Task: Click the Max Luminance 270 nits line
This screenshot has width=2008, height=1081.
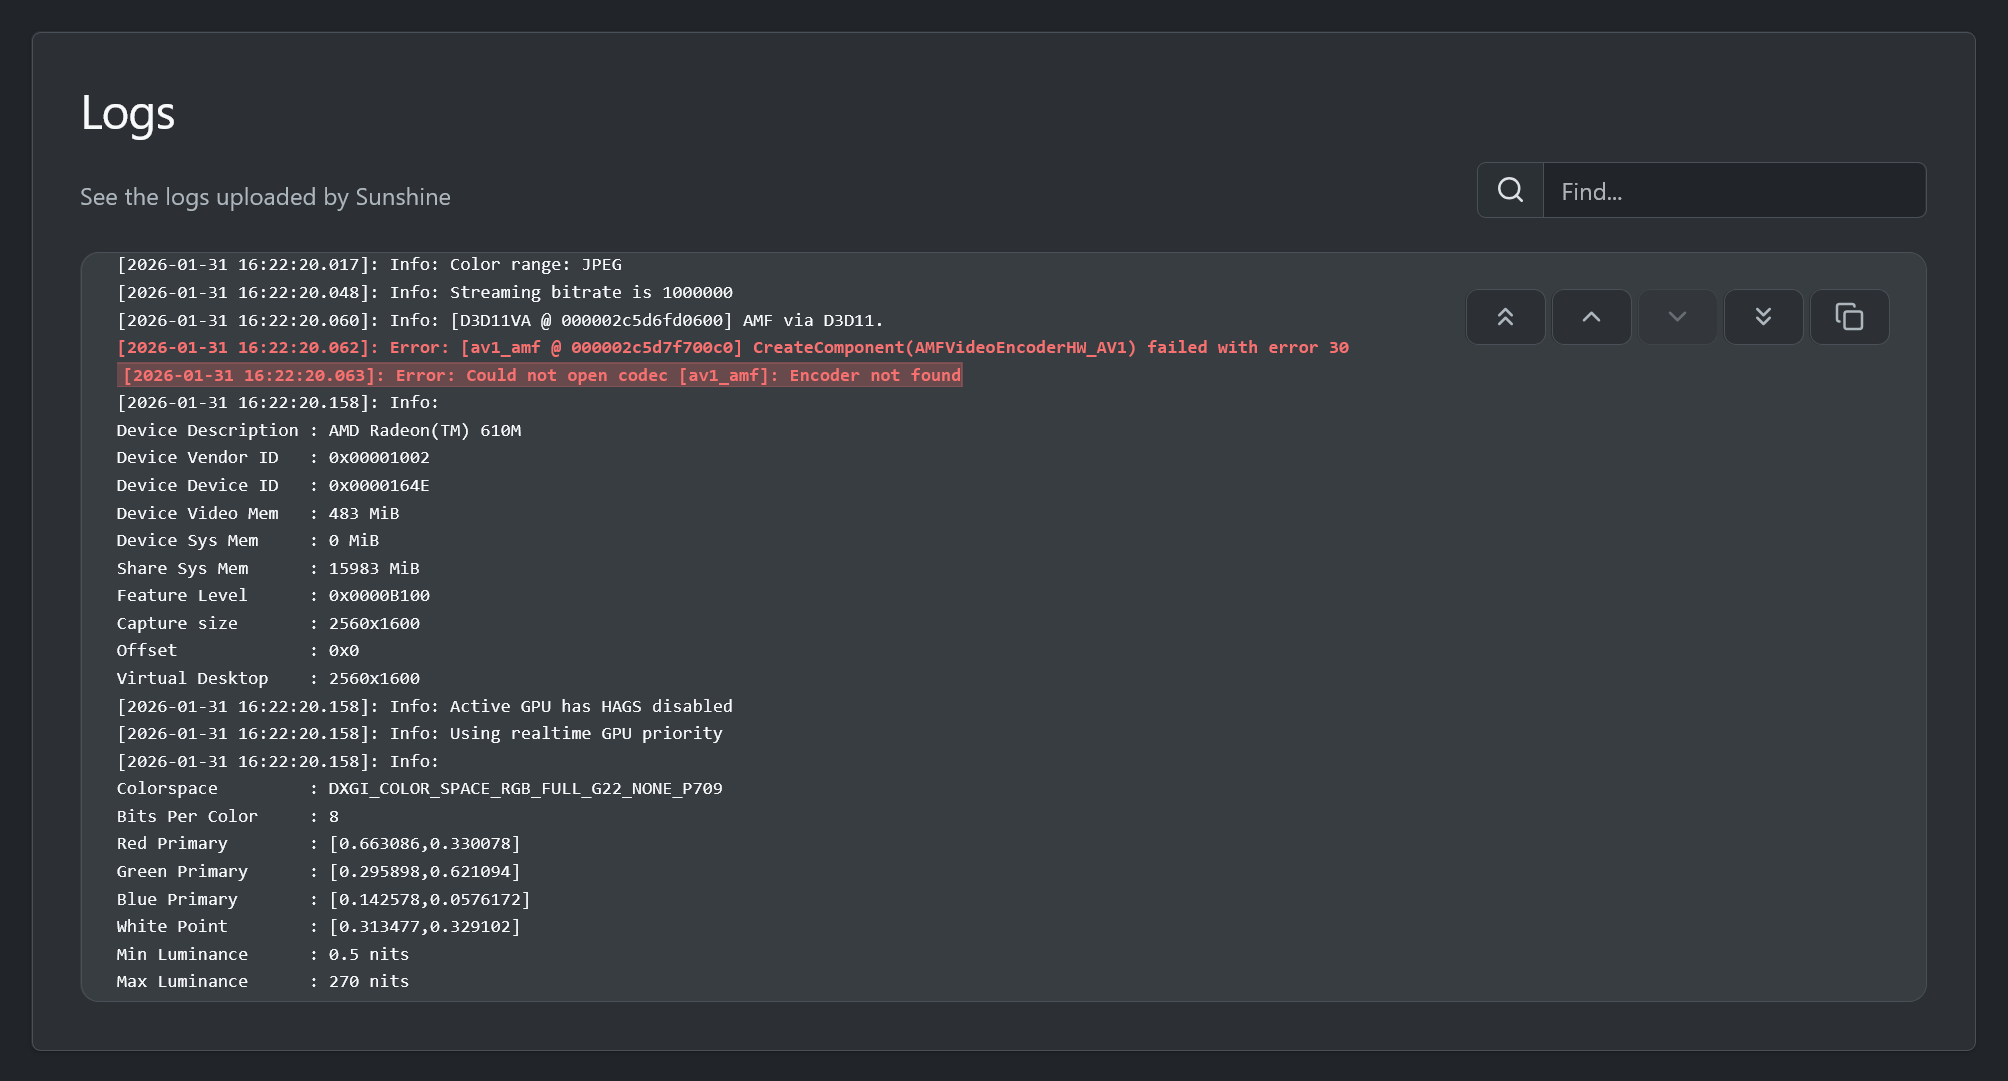Action: pos(262,982)
